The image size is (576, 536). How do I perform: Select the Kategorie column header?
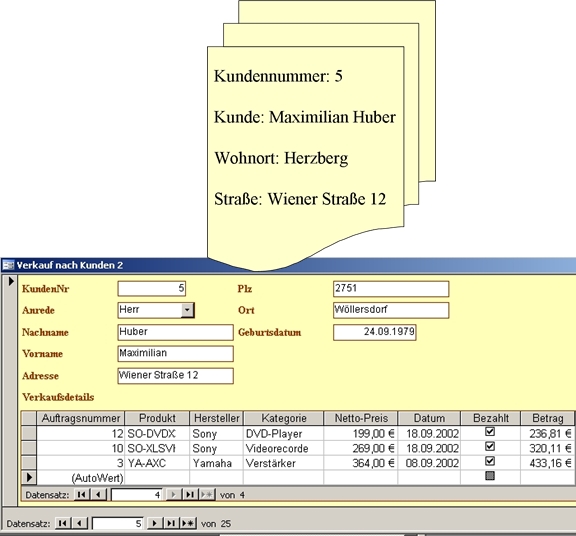click(x=284, y=418)
